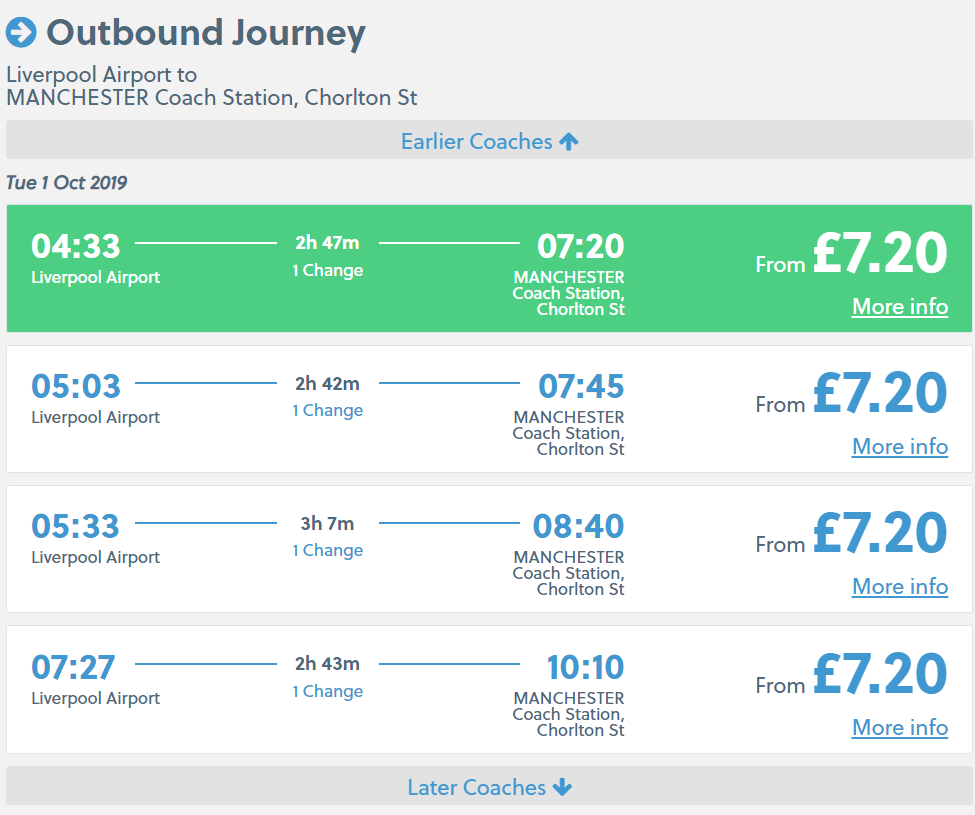Expand 1 Change on 07:27 journey
This screenshot has width=975, height=815.
pyautogui.click(x=328, y=691)
